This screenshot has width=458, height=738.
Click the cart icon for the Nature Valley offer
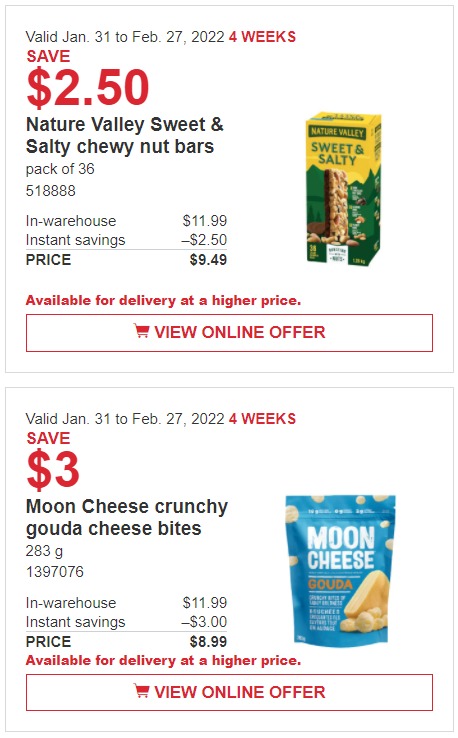point(141,331)
